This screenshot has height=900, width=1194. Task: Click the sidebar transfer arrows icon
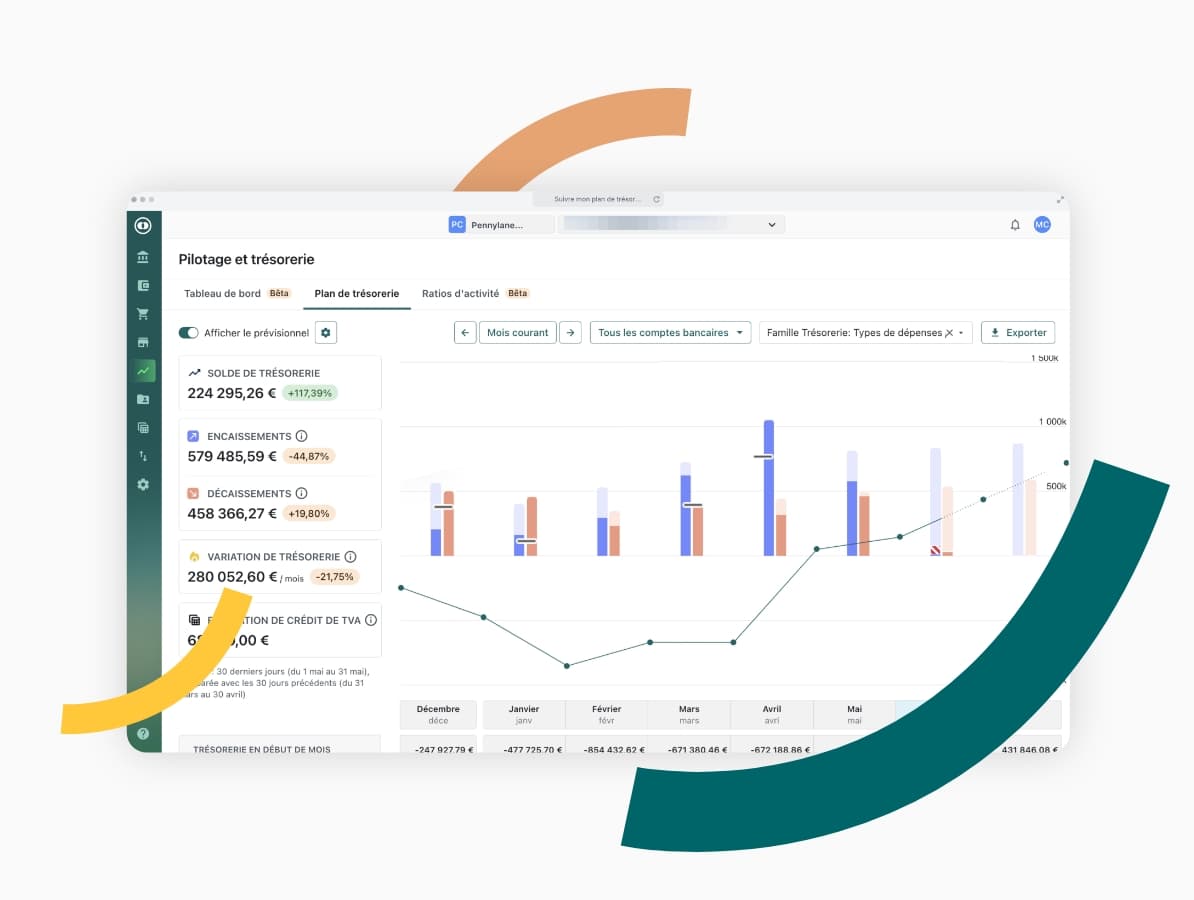point(143,456)
